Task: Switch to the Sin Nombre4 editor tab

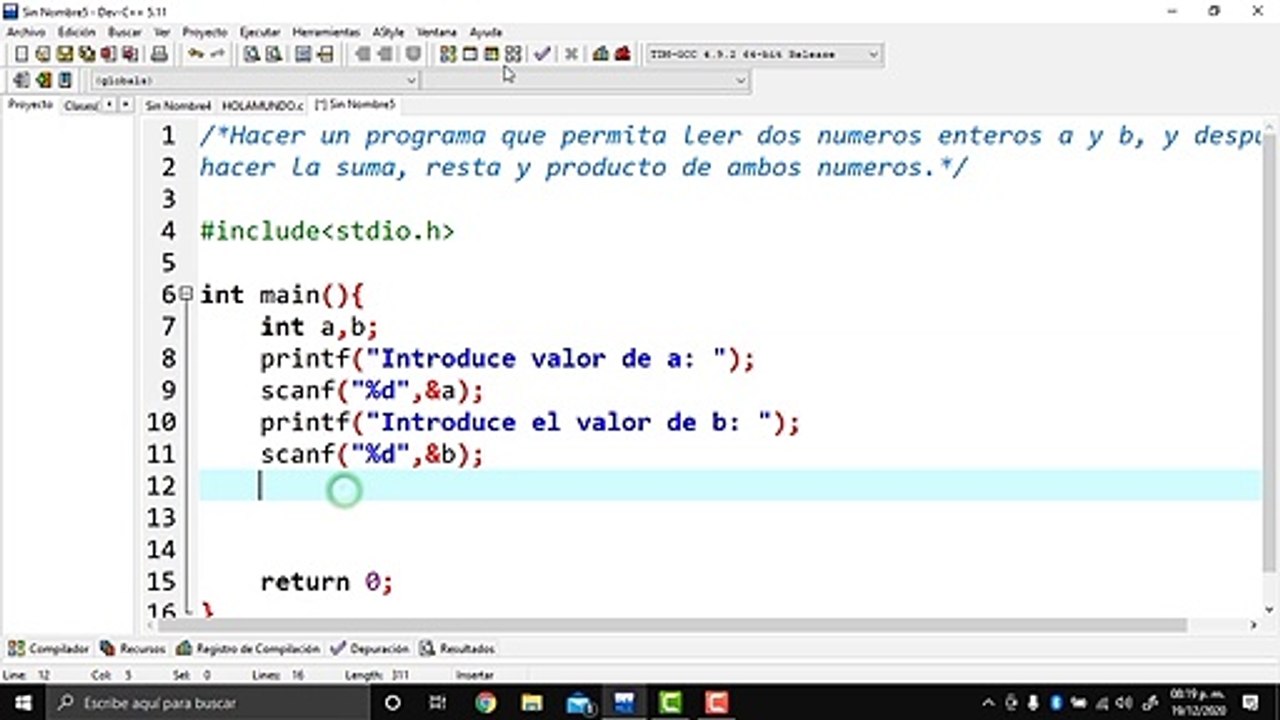Action: click(178, 105)
